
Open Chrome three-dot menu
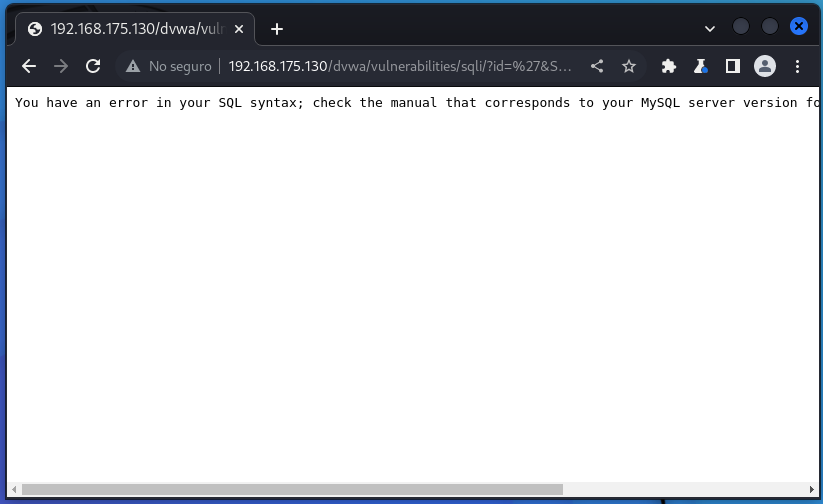point(797,66)
